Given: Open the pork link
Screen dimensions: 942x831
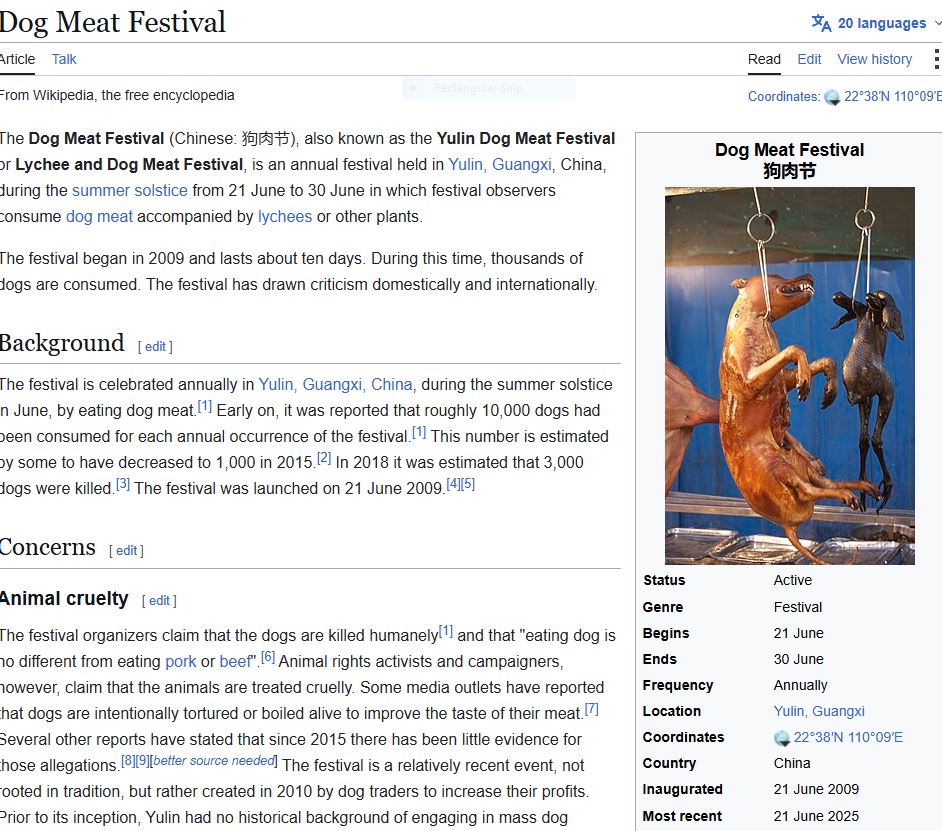Looking at the screenshot, I should (x=181, y=661).
